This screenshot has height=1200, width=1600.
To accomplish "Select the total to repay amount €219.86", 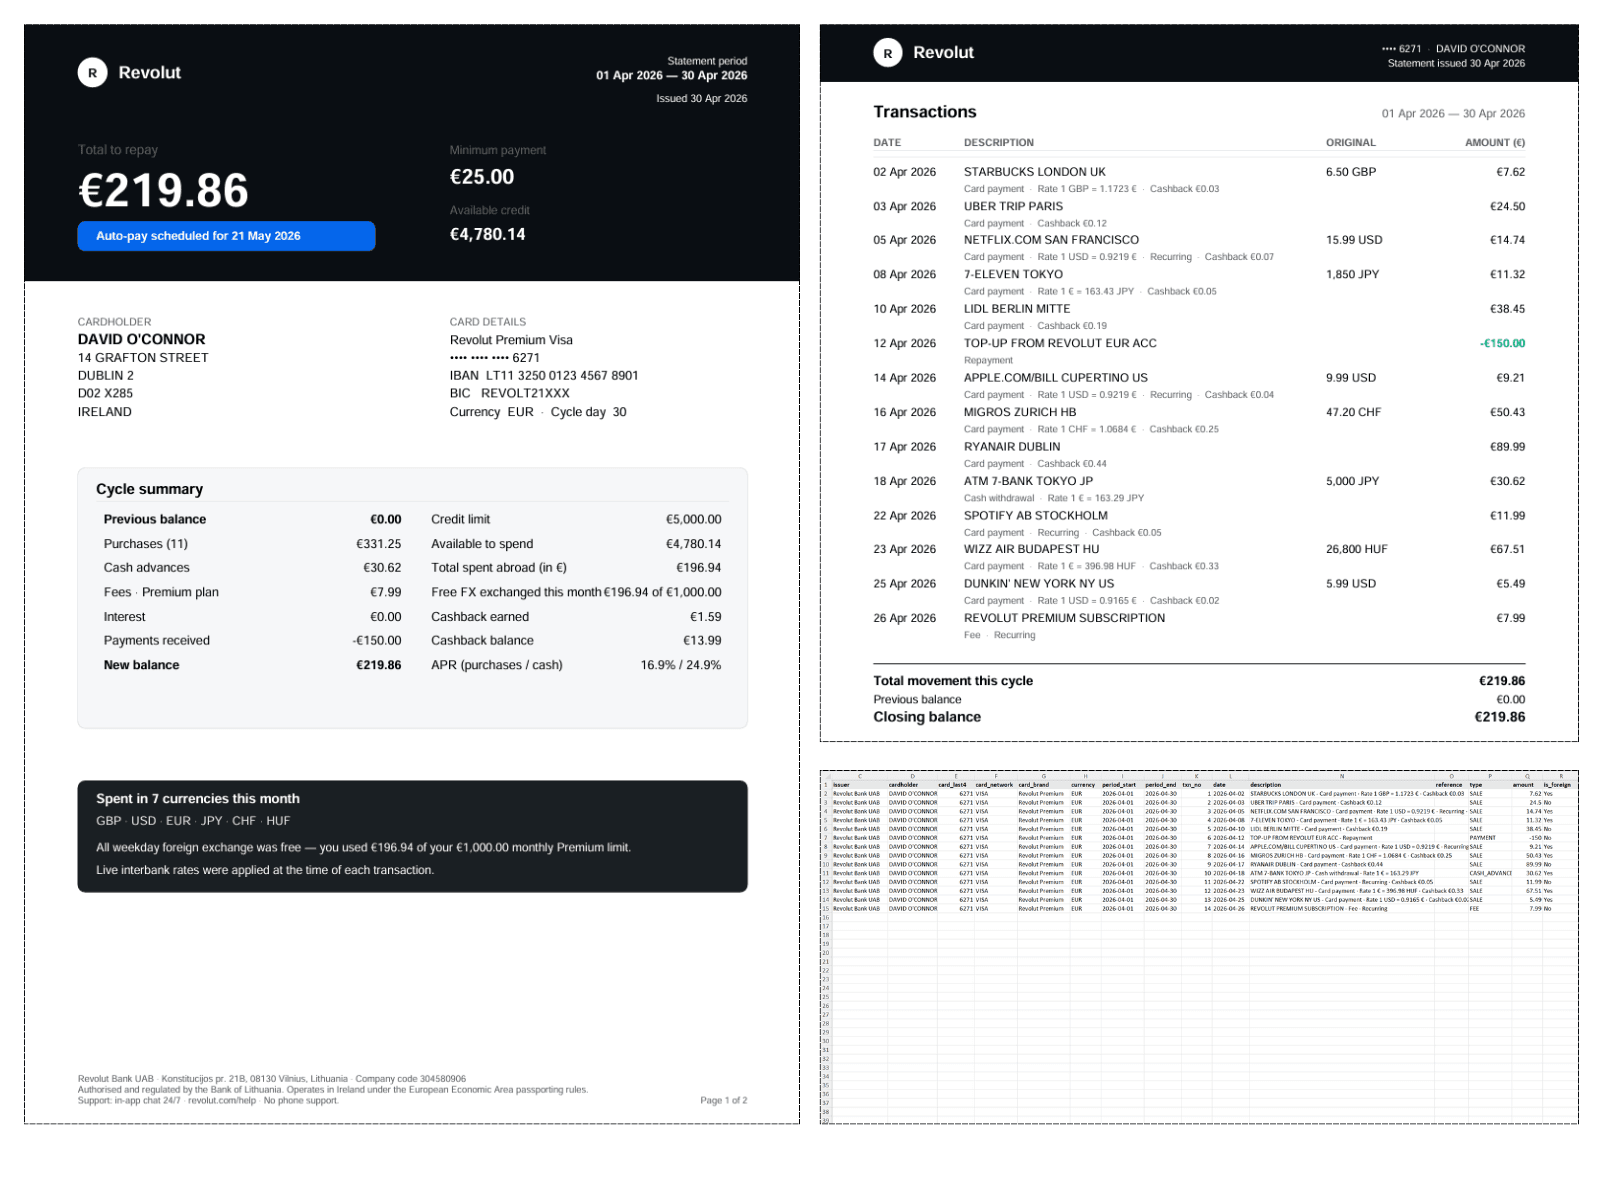I will (x=163, y=191).
